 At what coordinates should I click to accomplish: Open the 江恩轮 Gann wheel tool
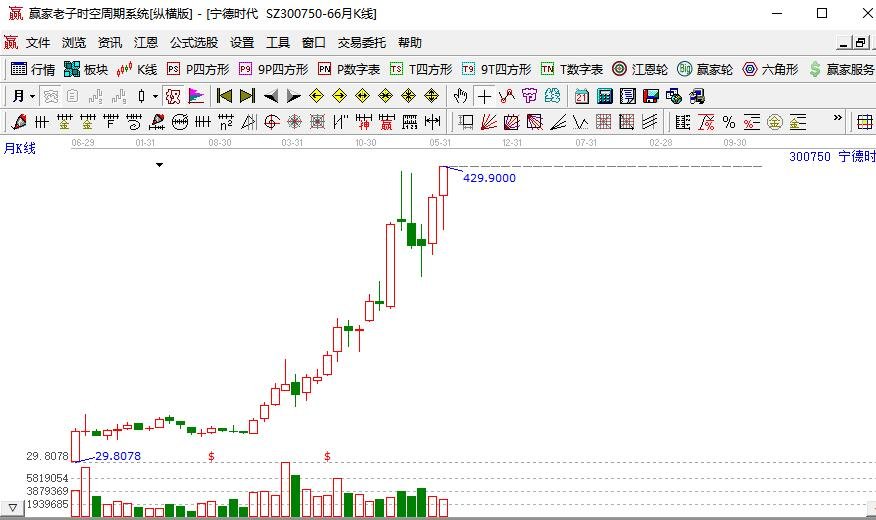(639, 69)
